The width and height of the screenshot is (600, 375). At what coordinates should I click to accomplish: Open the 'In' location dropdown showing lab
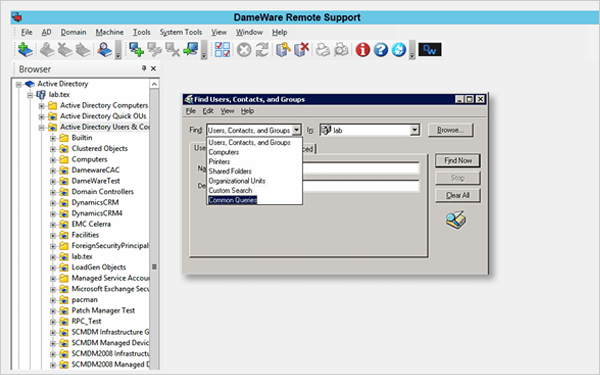pyautogui.click(x=414, y=130)
